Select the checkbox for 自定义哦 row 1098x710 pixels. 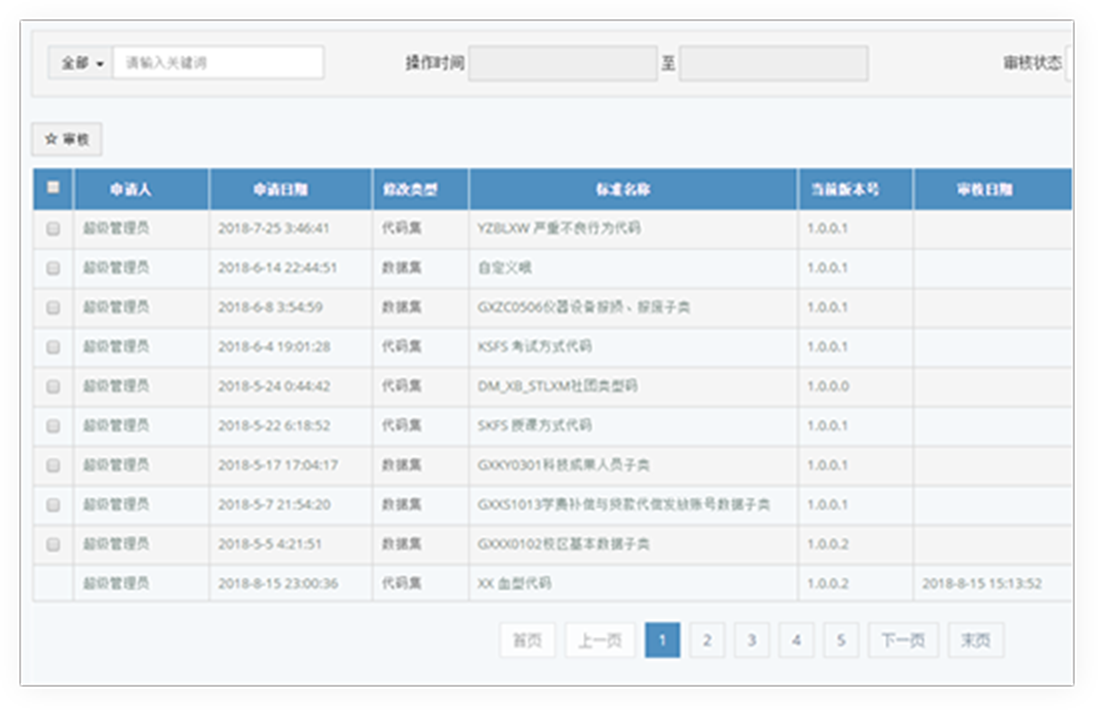tap(53, 268)
